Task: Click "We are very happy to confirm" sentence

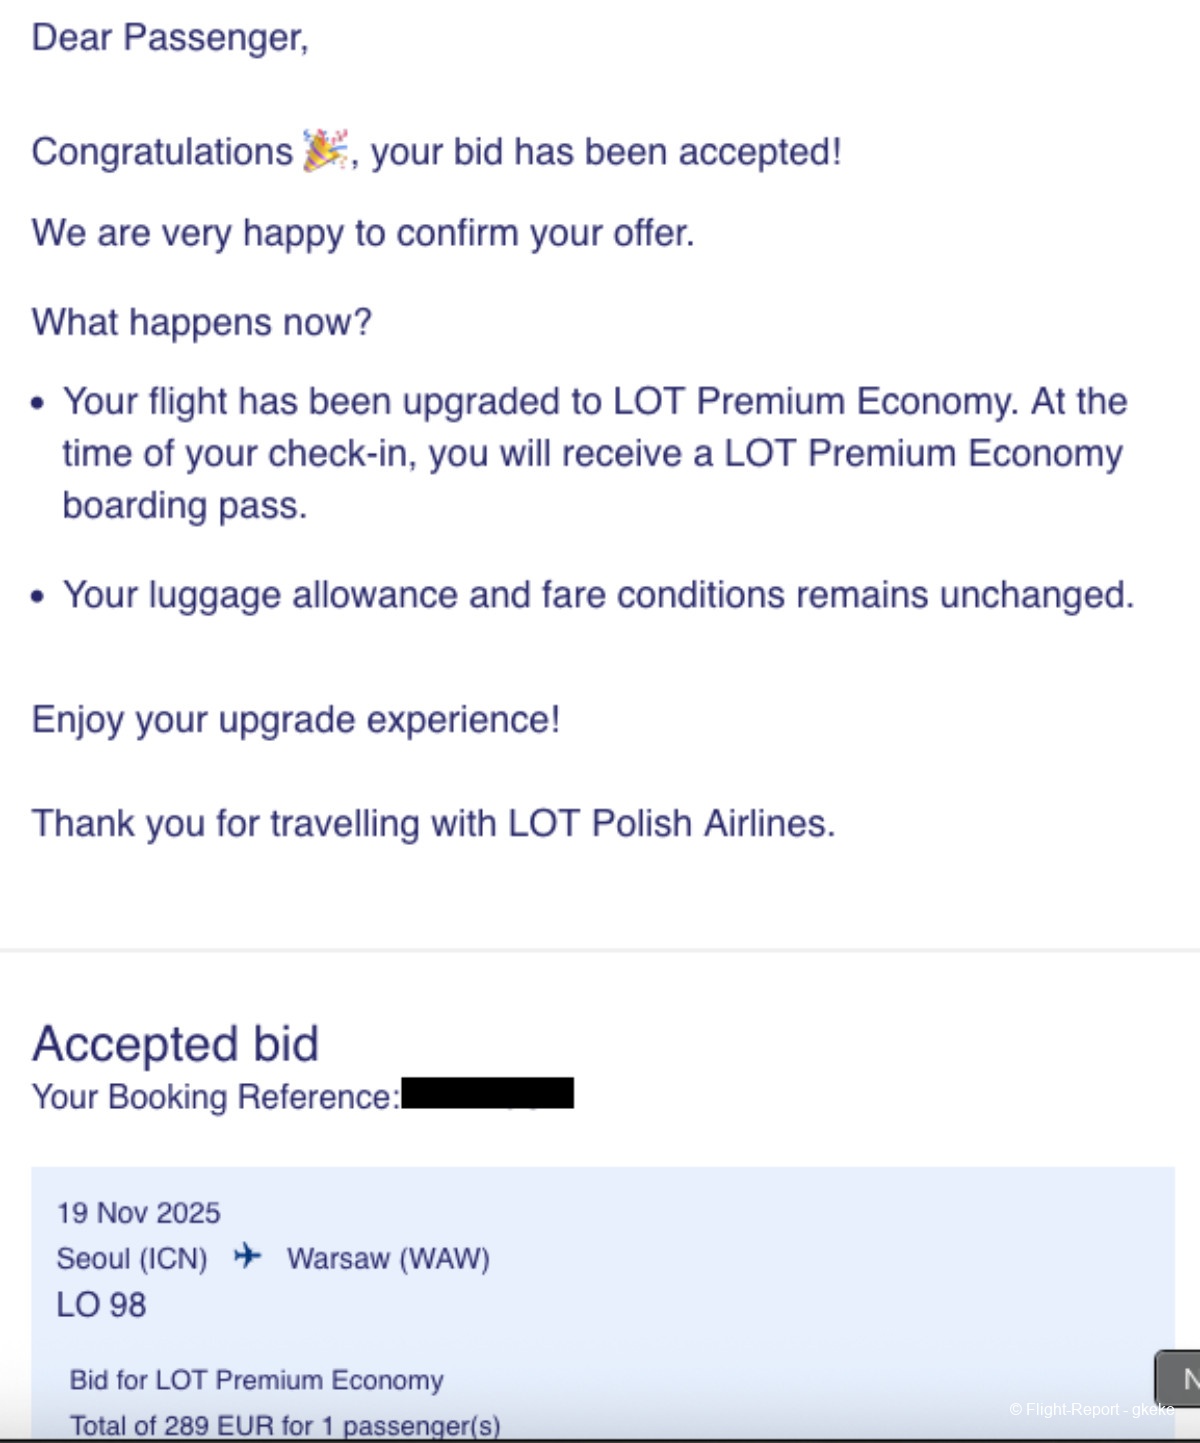Action: pyautogui.click(x=362, y=233)
